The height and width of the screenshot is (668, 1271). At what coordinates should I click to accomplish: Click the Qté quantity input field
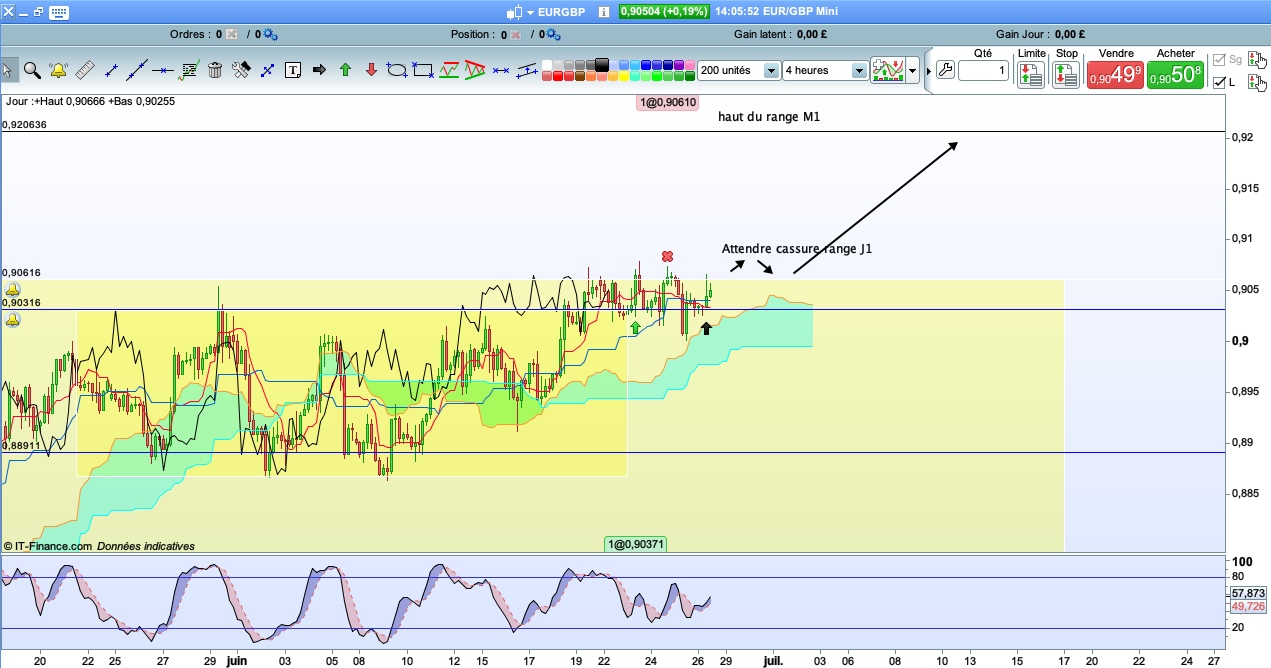click(983, 71)
